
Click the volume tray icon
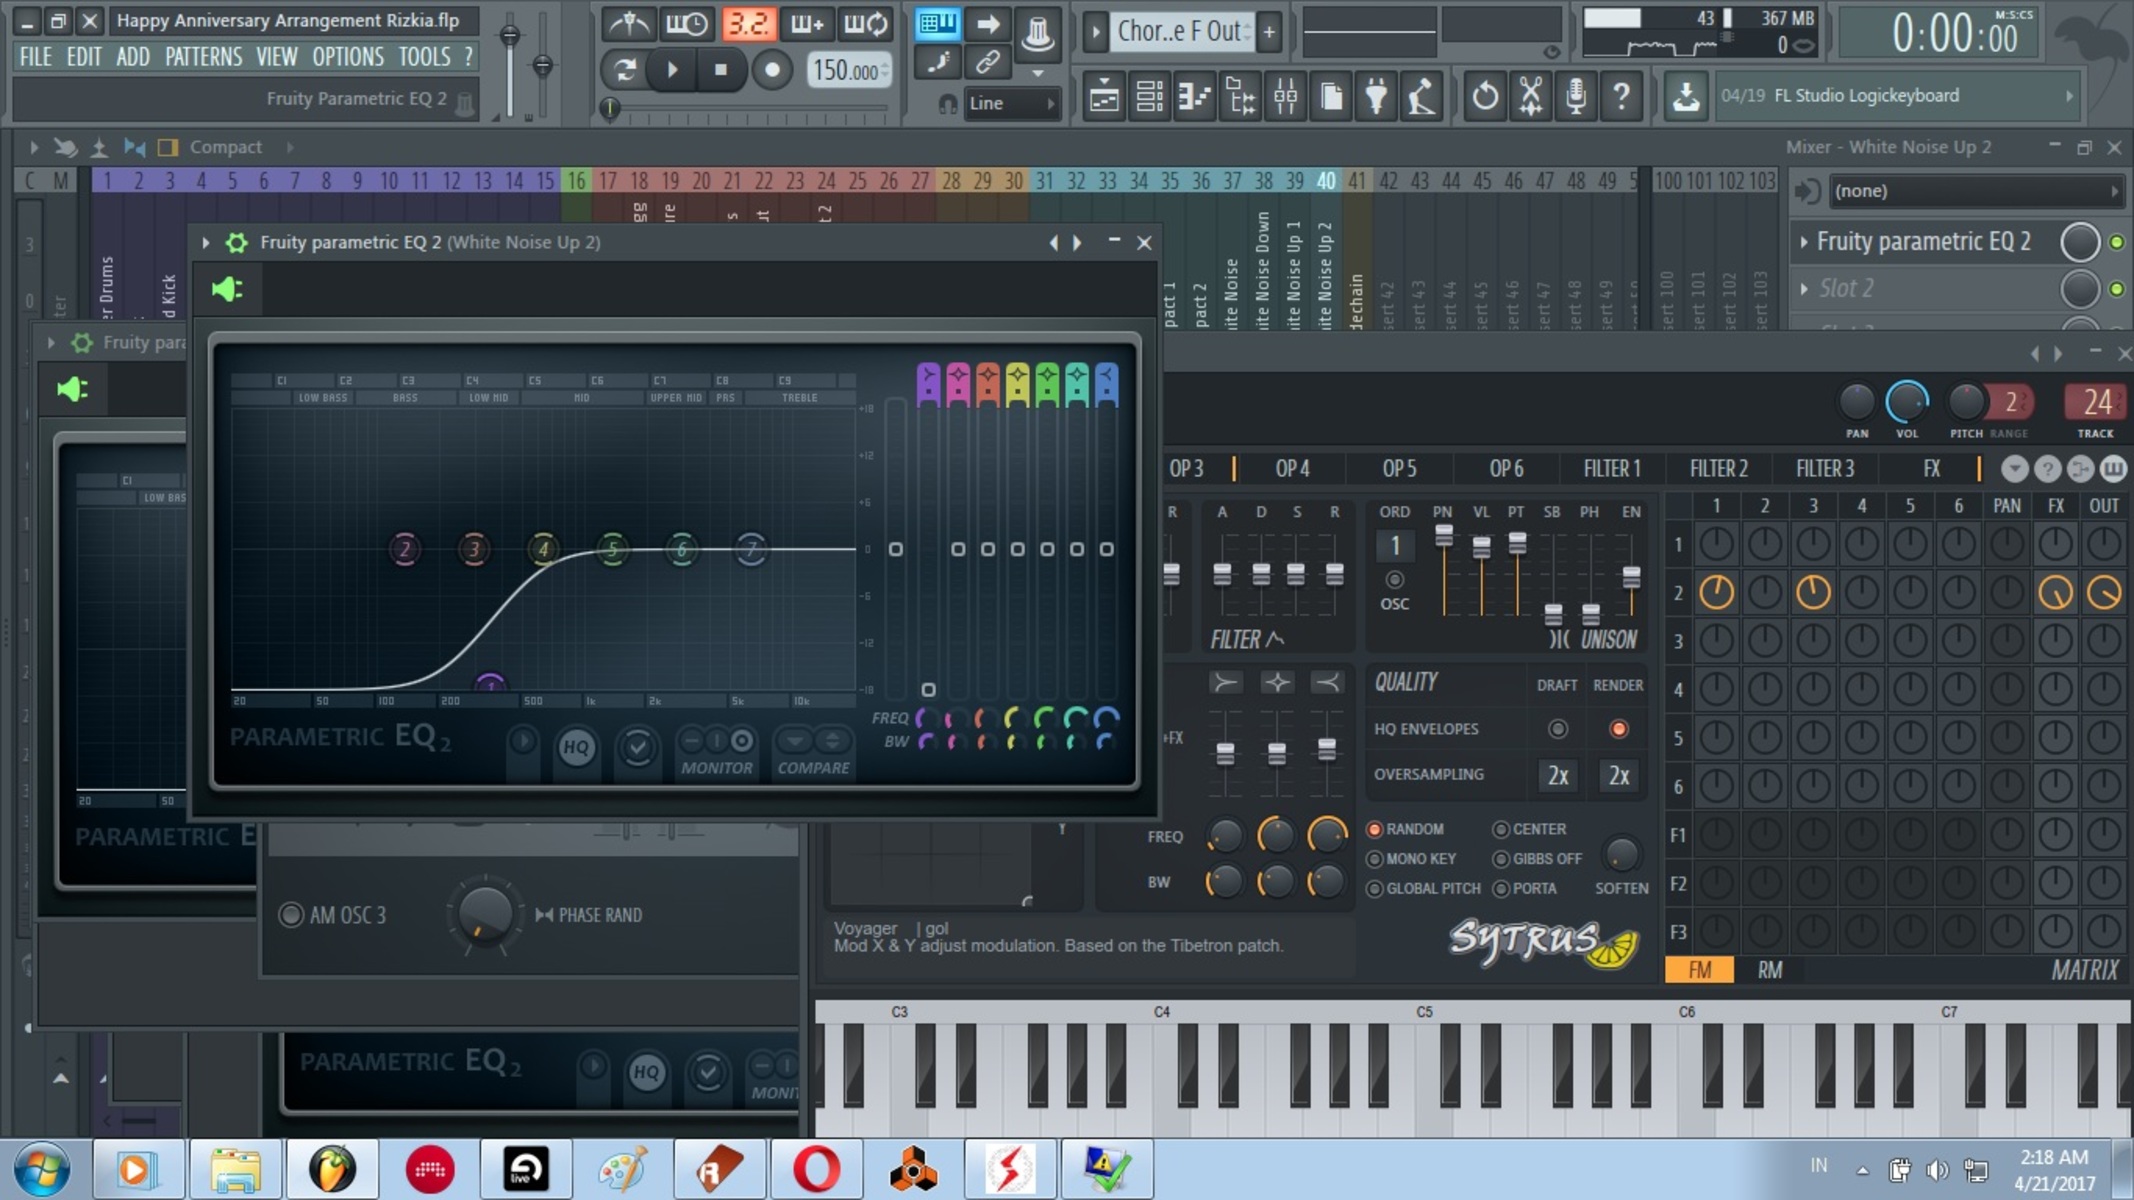click(x=1937, y=1169)
